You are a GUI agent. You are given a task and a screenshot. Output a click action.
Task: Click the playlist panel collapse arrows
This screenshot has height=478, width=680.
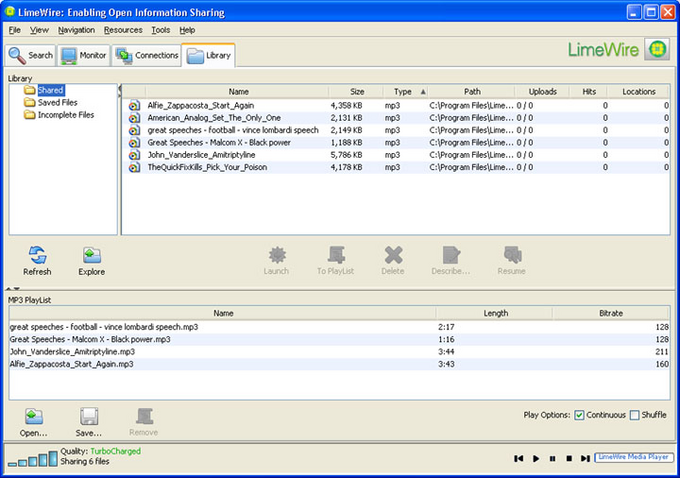tap(13, 288)
